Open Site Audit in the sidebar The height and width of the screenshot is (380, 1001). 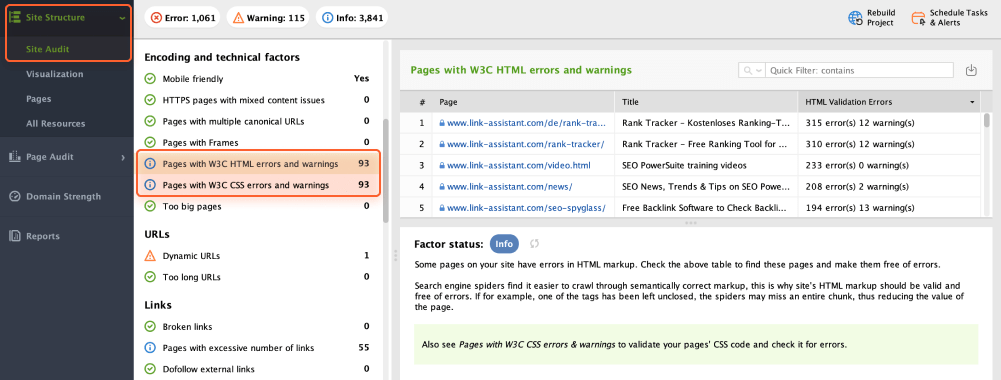tap(48, 49)
